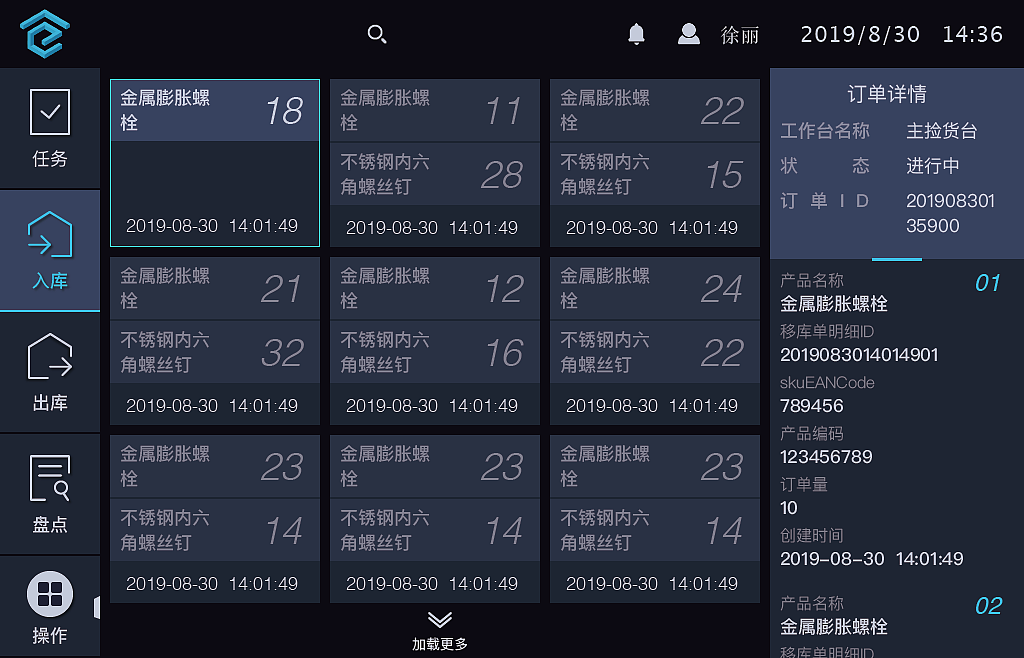Screen dimensions: 1024x658
Task: Click the app logo in top-left corner
Action: [44, 33]
